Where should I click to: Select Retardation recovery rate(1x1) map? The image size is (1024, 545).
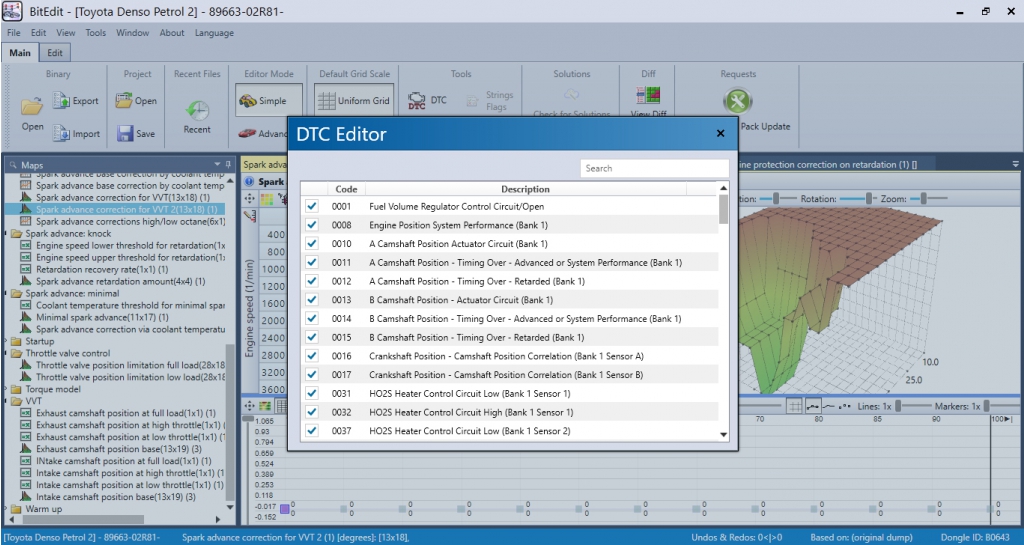coord(102,270)
